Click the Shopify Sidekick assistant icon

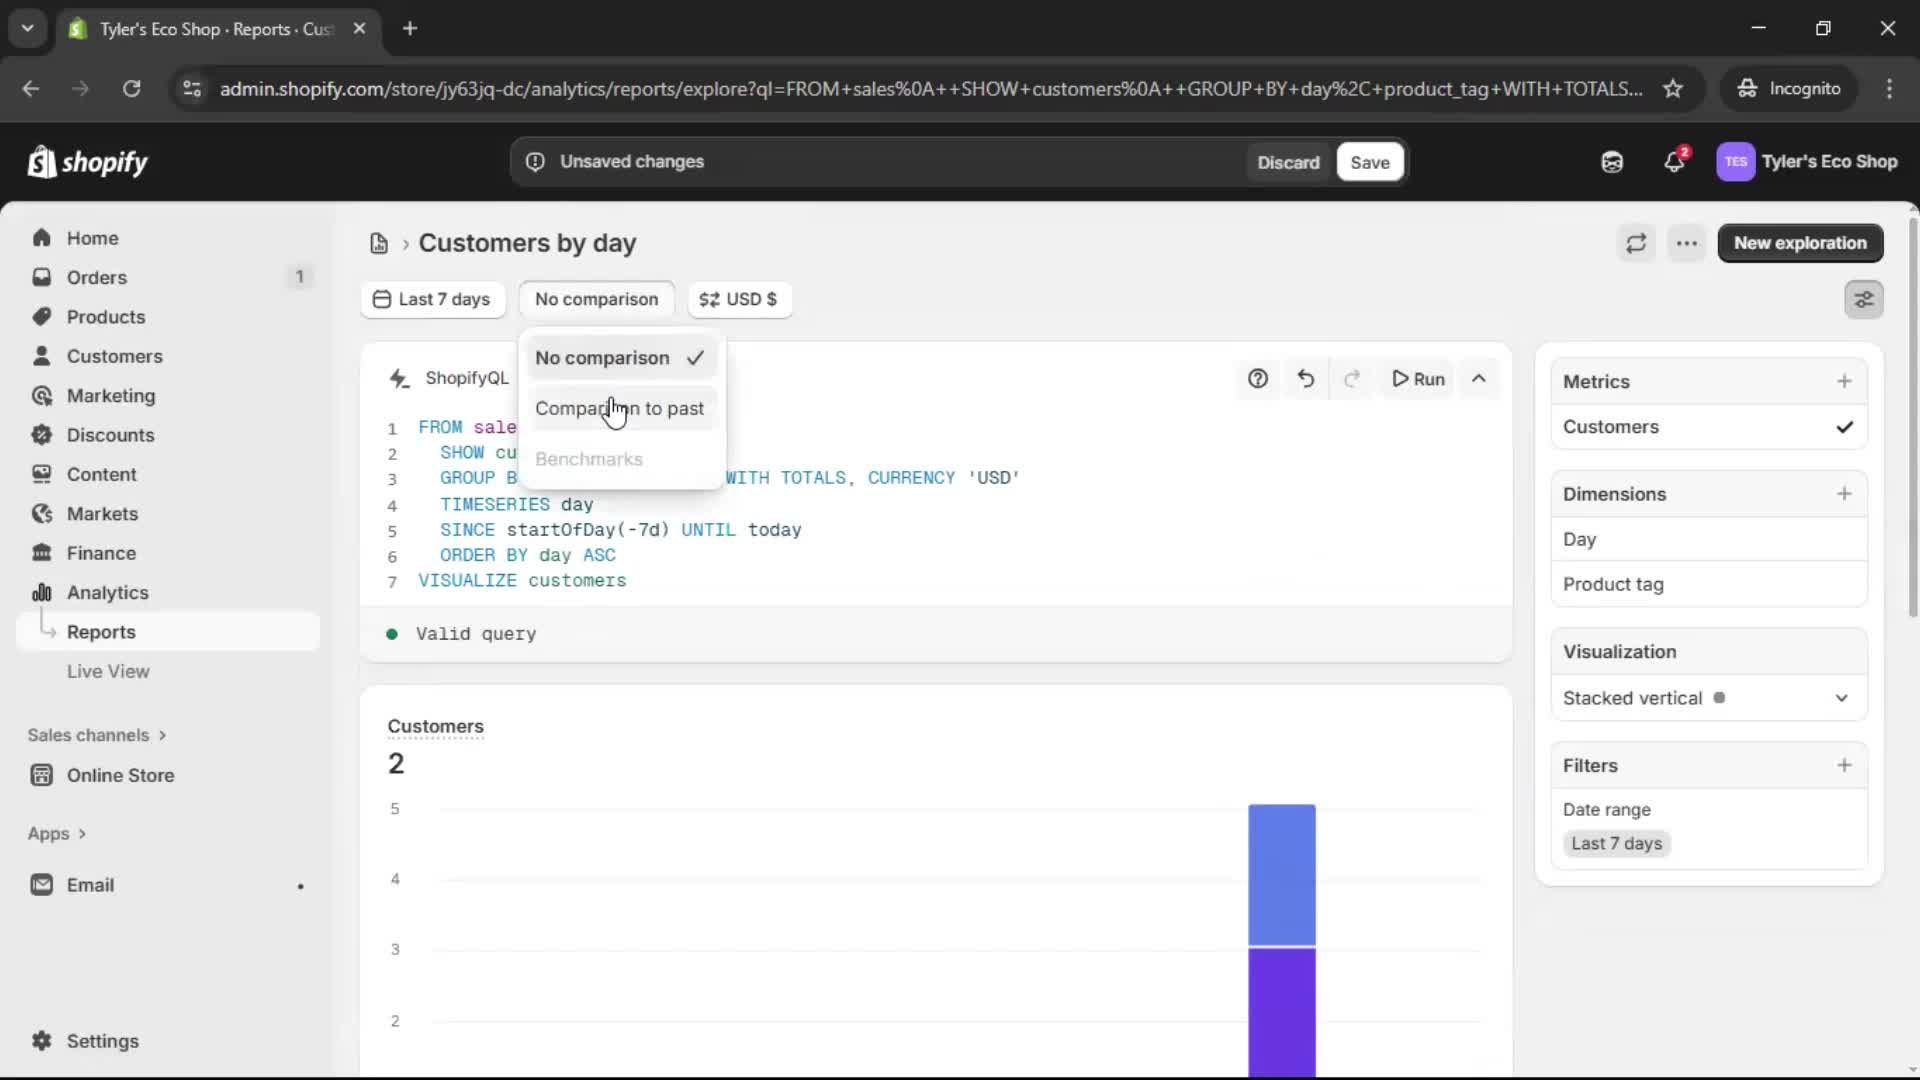point(1611,162)
